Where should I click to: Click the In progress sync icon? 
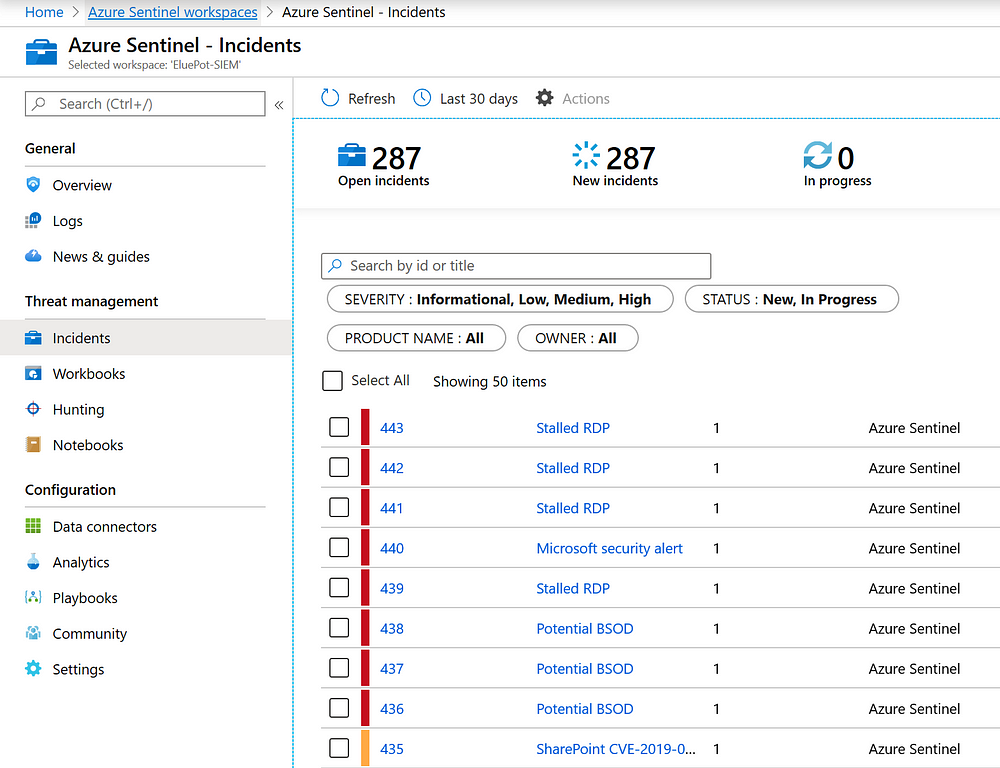point(817,156)
